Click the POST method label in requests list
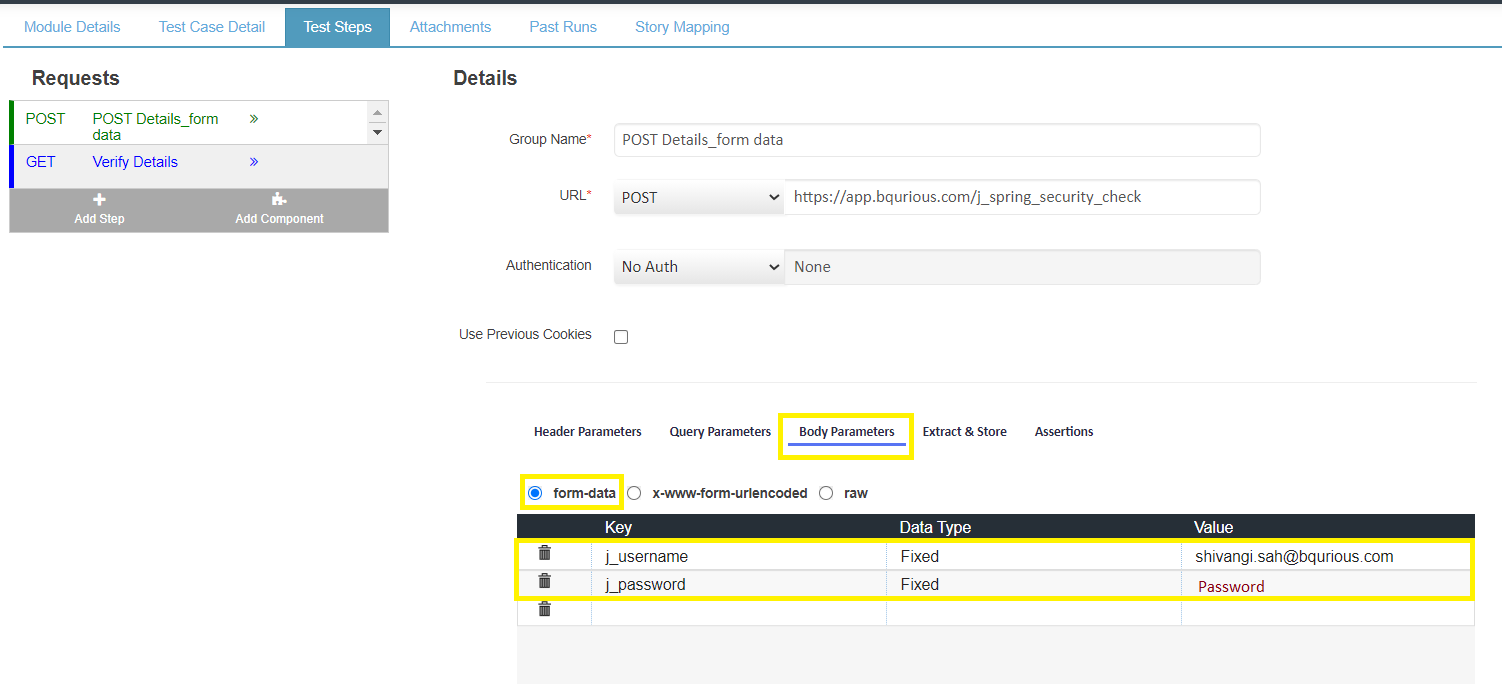The height and width of the screenshot is (684, 1502). click(45, 119)
